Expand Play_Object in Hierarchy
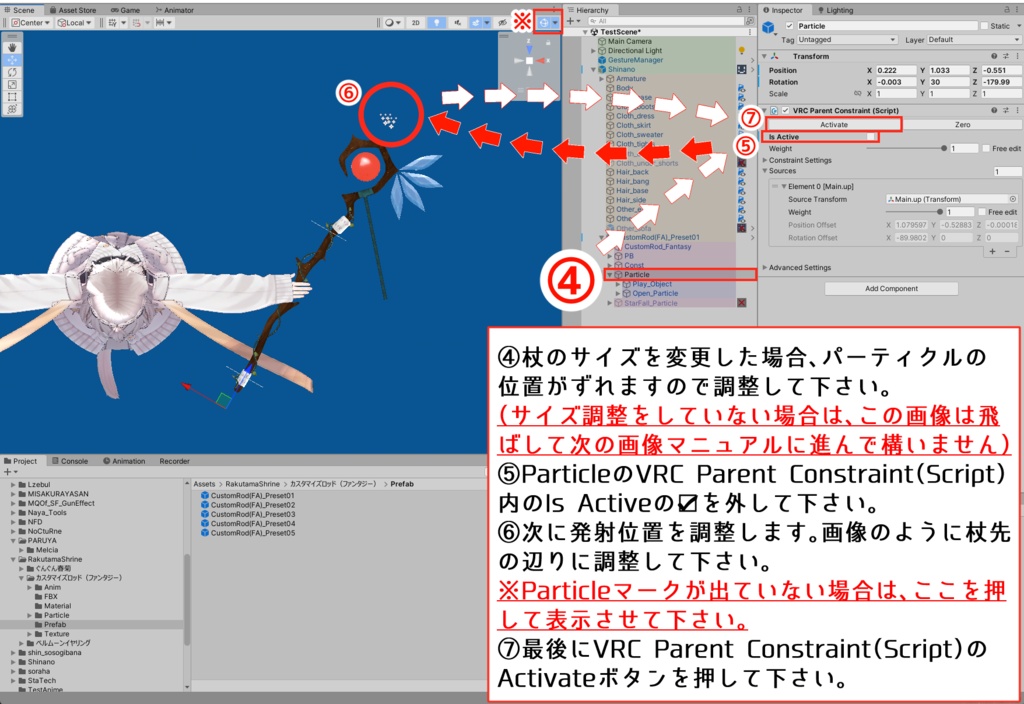Image resolution: width=1024 pixels, height=704 pixels. click(618, 284)
